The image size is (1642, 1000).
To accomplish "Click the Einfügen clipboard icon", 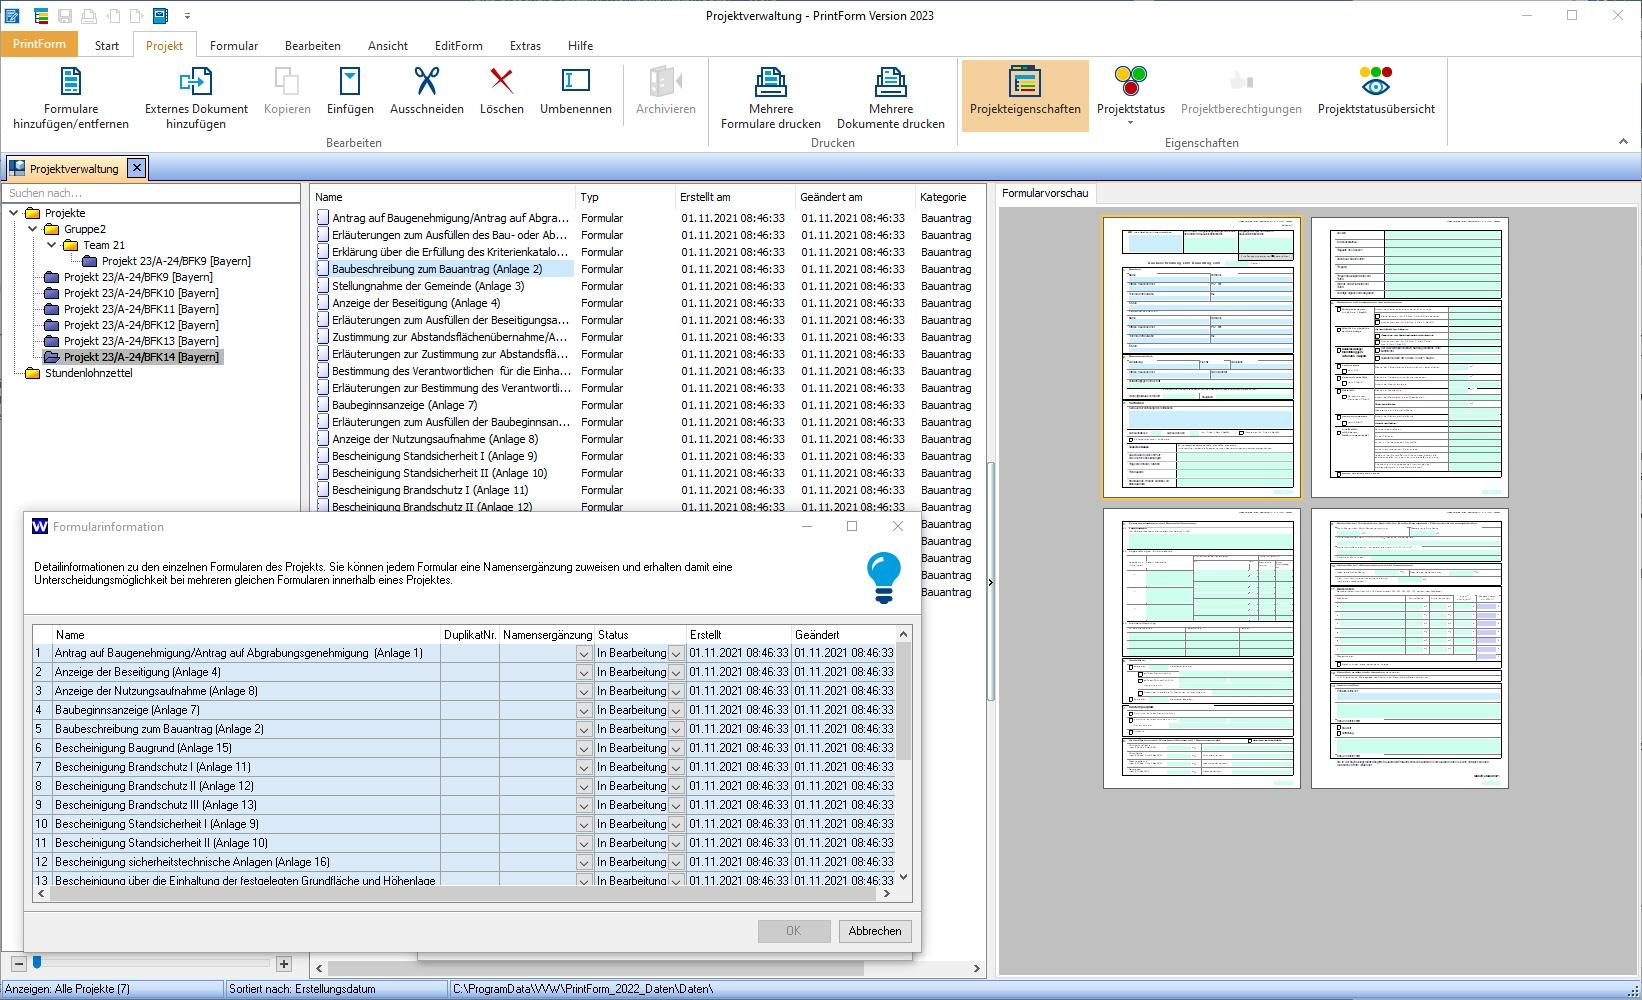I will pos(350,82).
